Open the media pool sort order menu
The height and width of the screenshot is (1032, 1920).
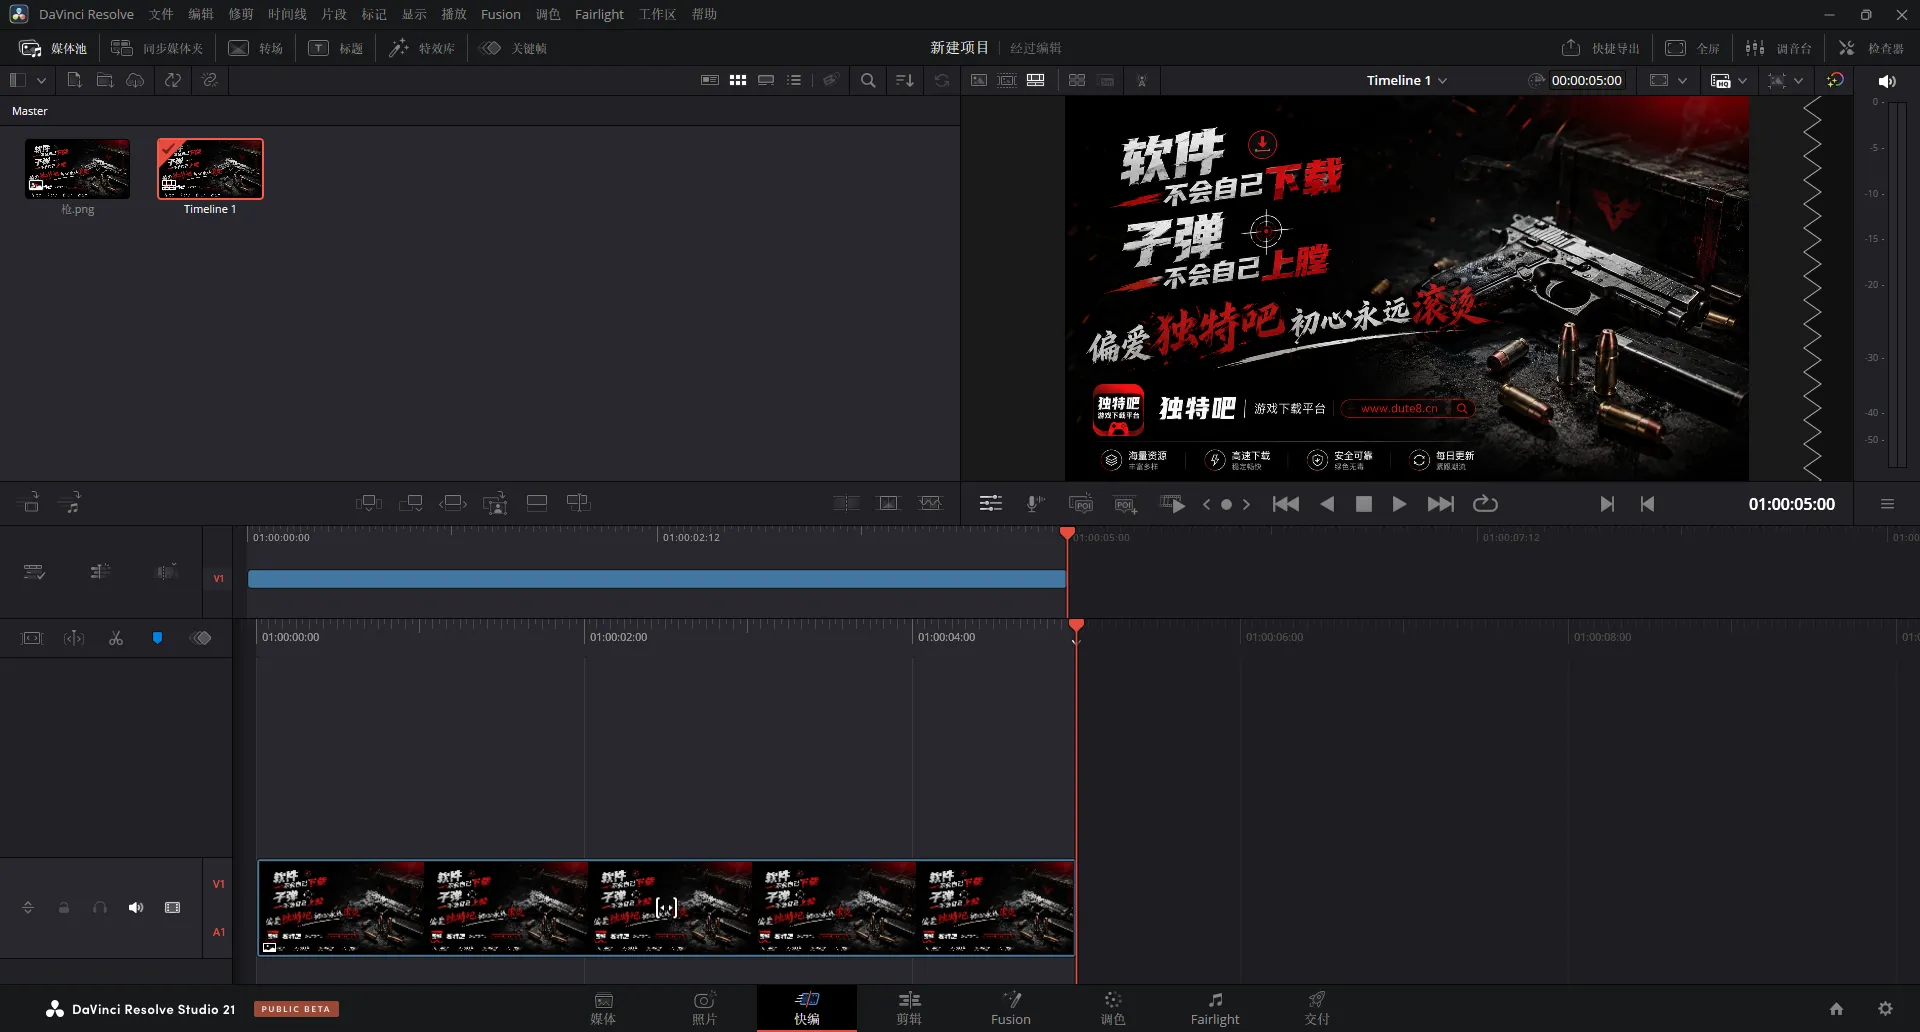[905, 80]
